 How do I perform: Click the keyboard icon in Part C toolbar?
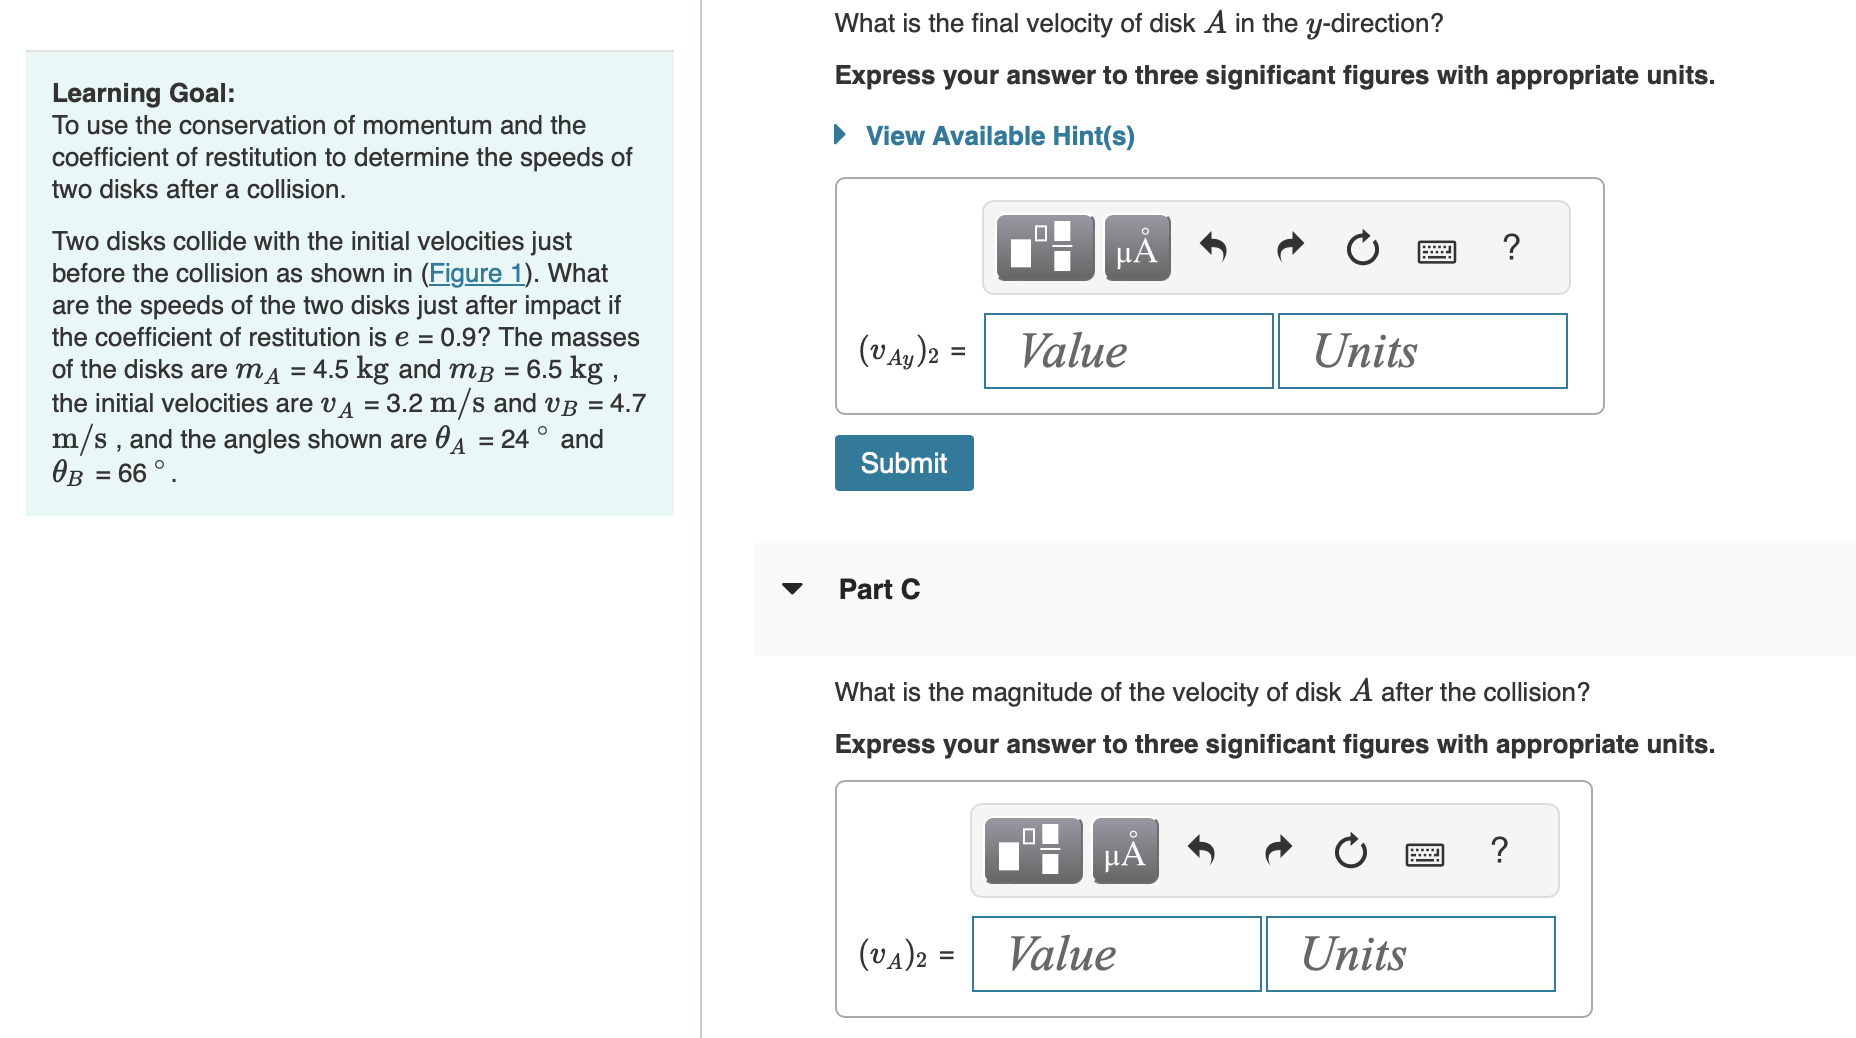1424,852
